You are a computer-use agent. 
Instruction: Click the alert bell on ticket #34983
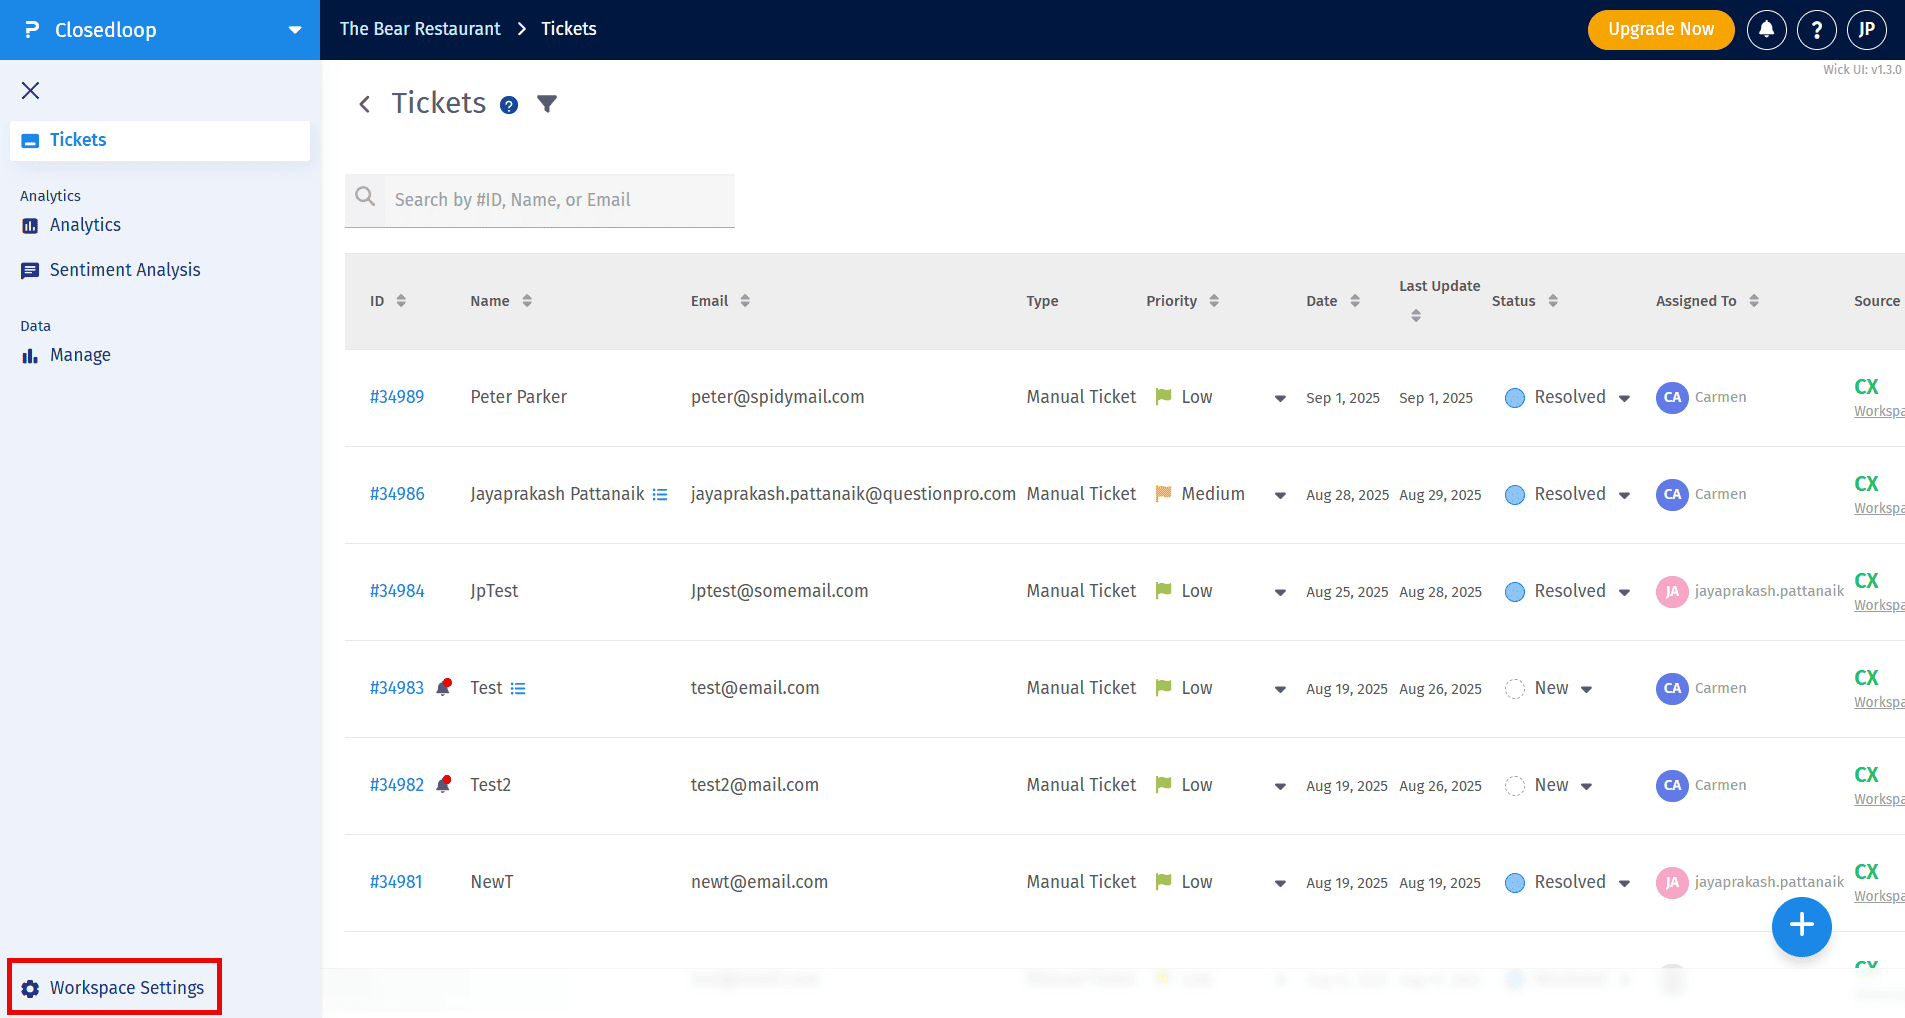click(x=444, y=687)
